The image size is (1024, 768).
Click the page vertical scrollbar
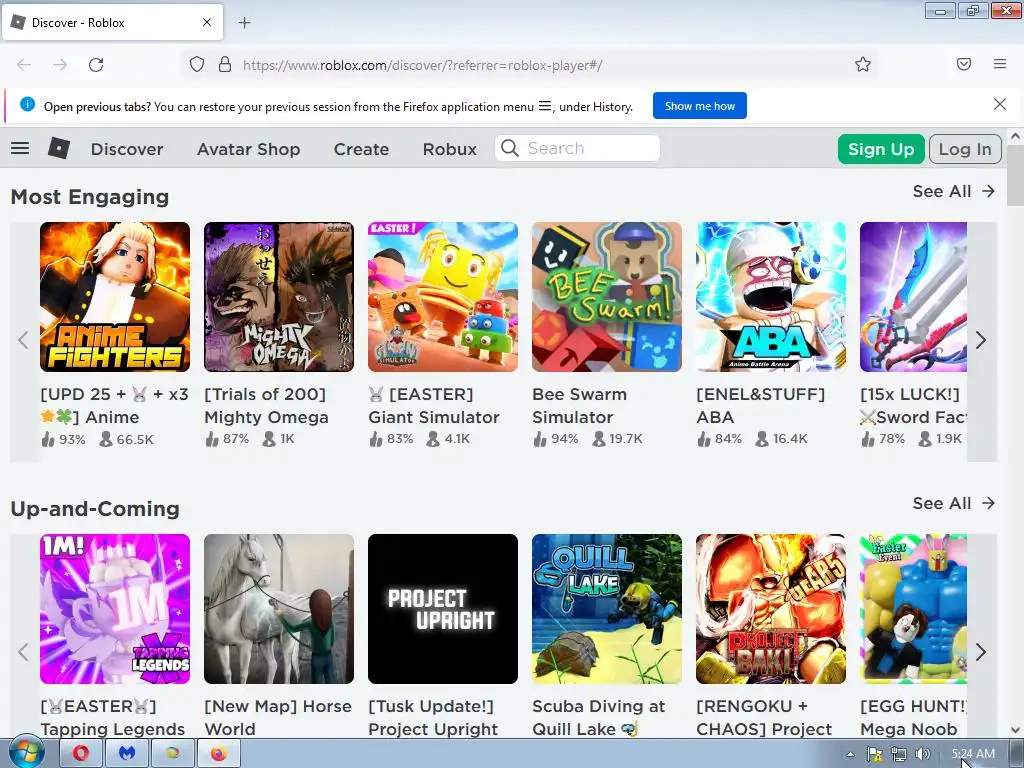pyautogui.click(x=1015, y=177)
